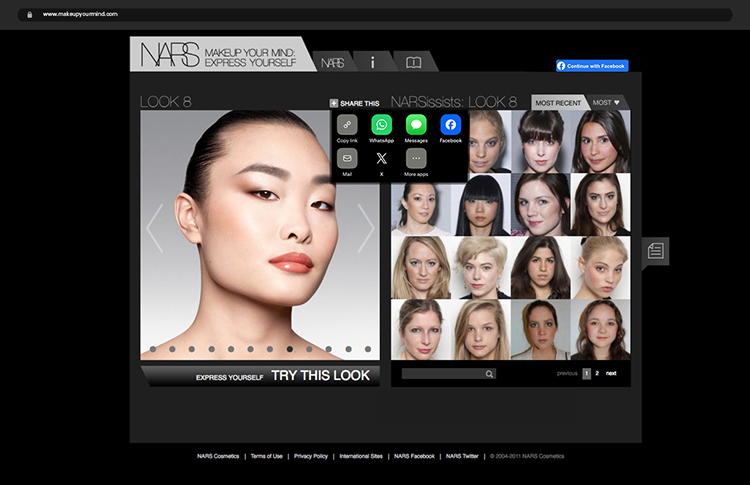Viewport: 750px width, 485px height.
Task: Open the NARS tab
Action: pos(332,62)
